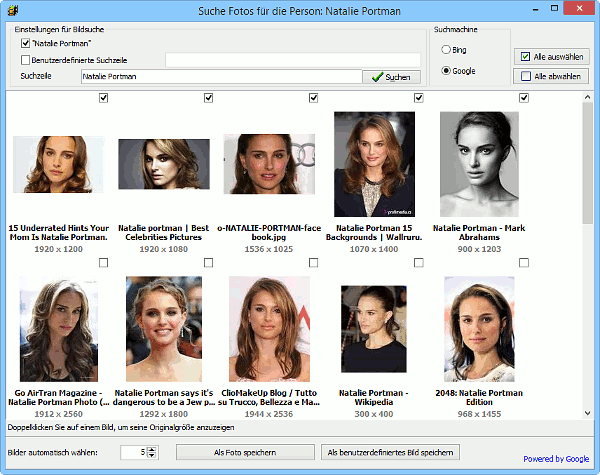Select the Mark Abrahams black-and-white thumbnail
Screen dimensions: 600x475
479,164
